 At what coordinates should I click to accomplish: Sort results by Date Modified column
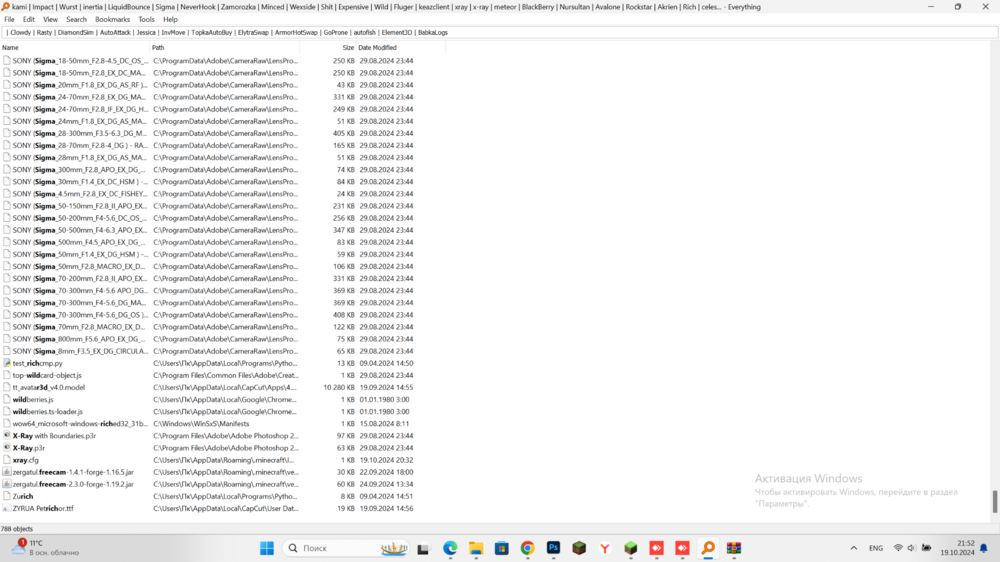[401, 48]
